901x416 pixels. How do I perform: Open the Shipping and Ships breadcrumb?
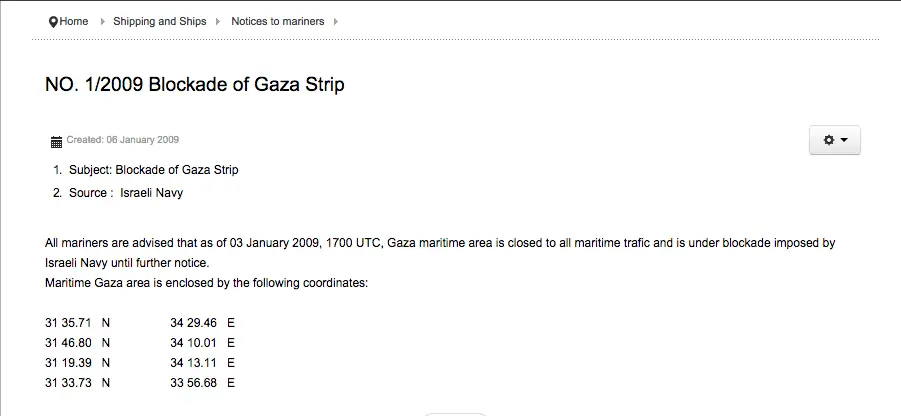(159, 21)
